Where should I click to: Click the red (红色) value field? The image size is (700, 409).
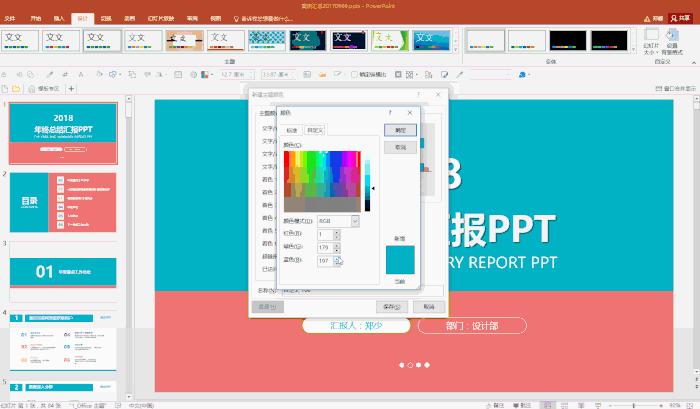click(325, 234)
